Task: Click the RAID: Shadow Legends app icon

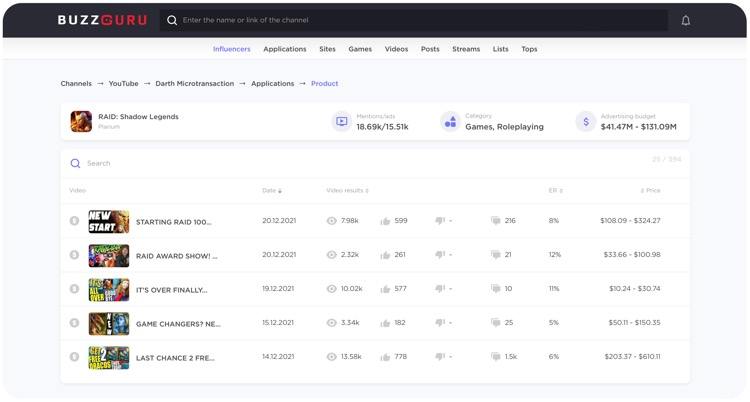Action: click(81, 121)
